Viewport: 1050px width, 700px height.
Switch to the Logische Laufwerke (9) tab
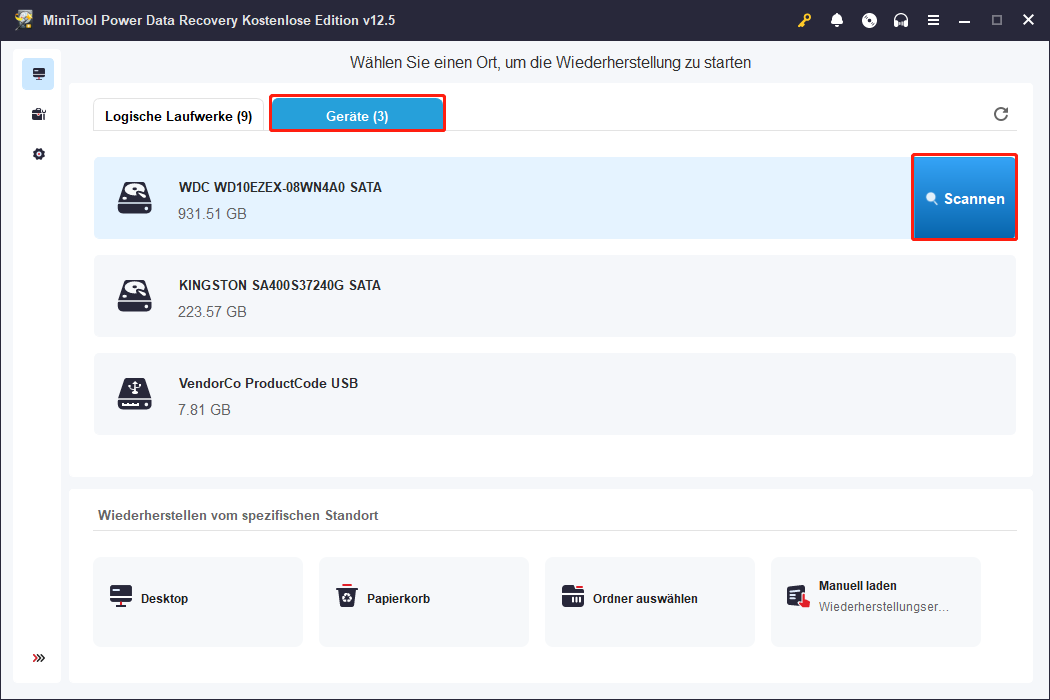tap(178, 115)
